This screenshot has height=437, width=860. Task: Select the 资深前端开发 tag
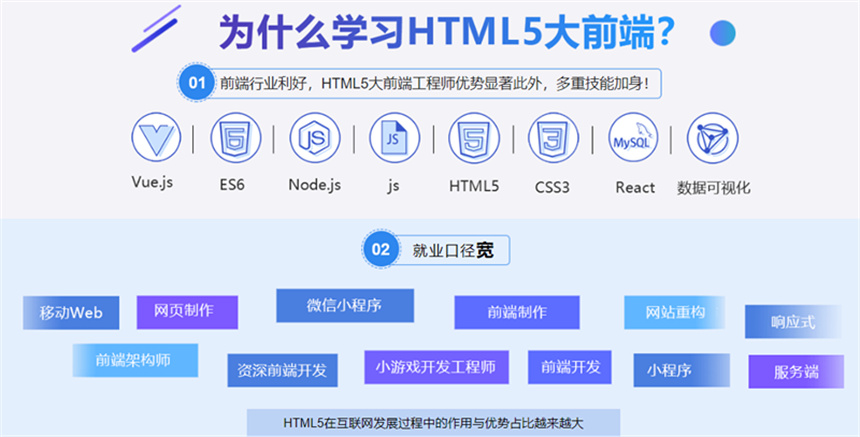point(282,370)
